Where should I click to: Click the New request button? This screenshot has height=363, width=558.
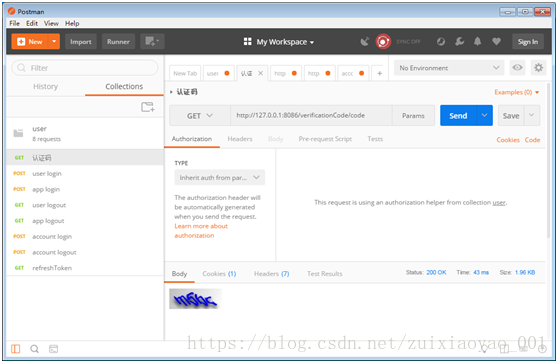30,42
